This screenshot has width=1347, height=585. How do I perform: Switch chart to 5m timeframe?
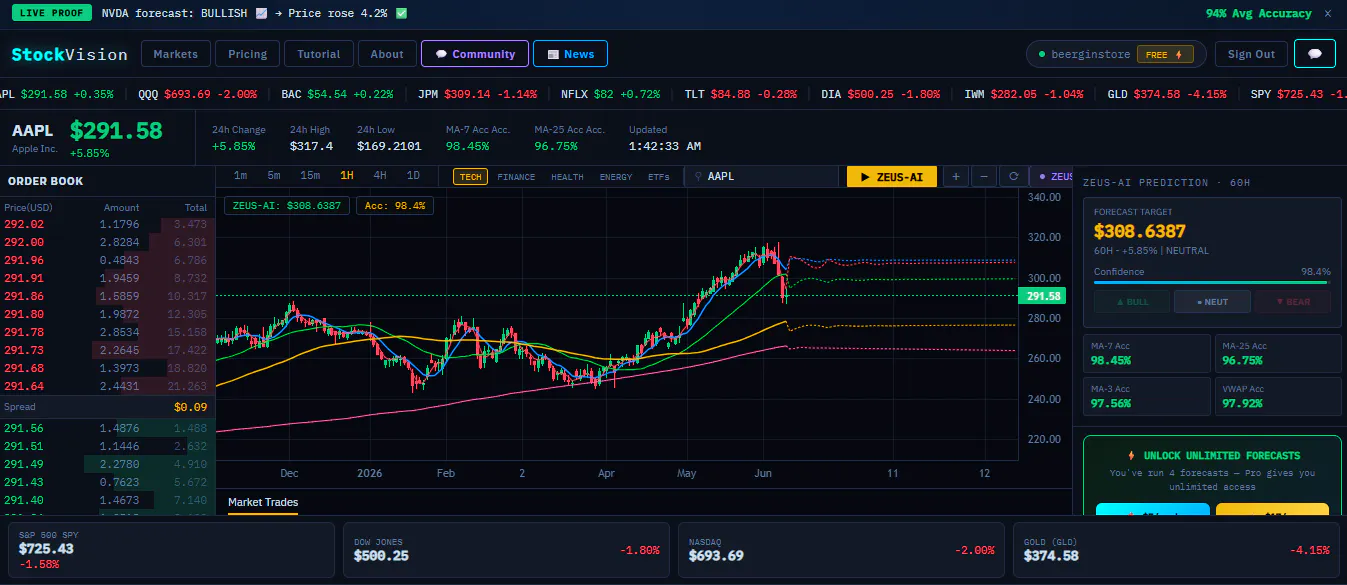274,176
